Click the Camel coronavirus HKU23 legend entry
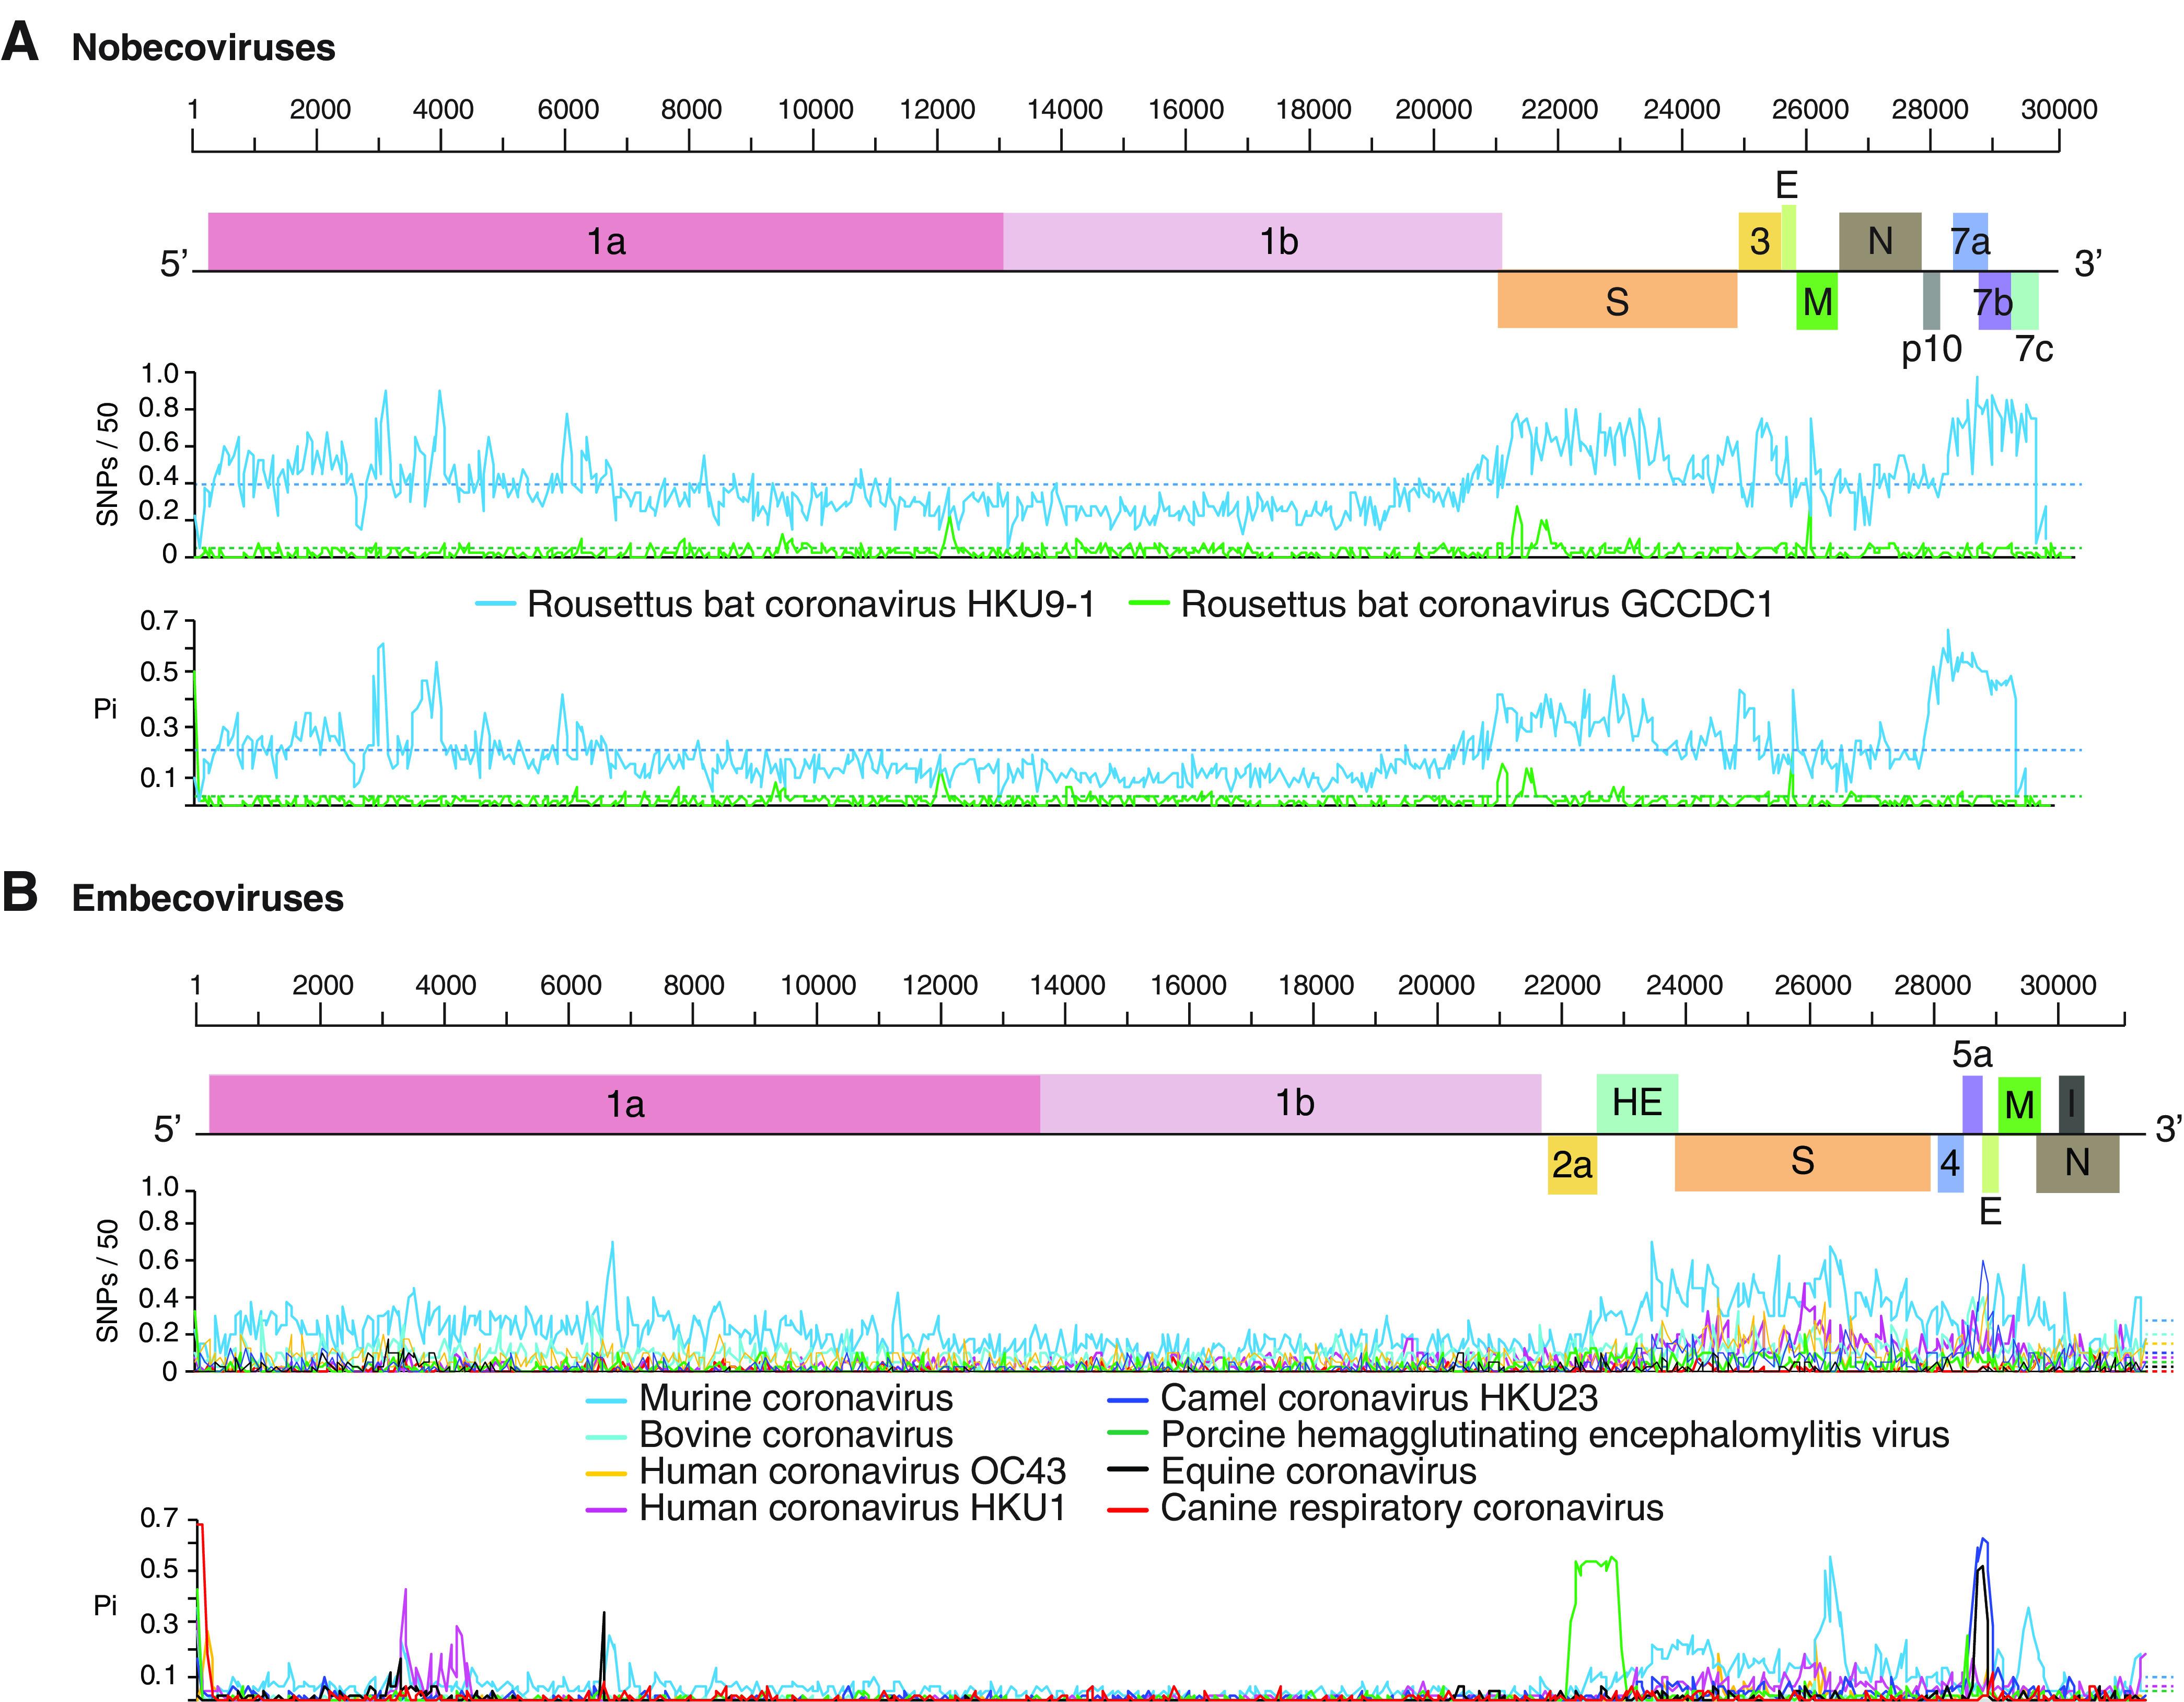 point(1353,1398)
